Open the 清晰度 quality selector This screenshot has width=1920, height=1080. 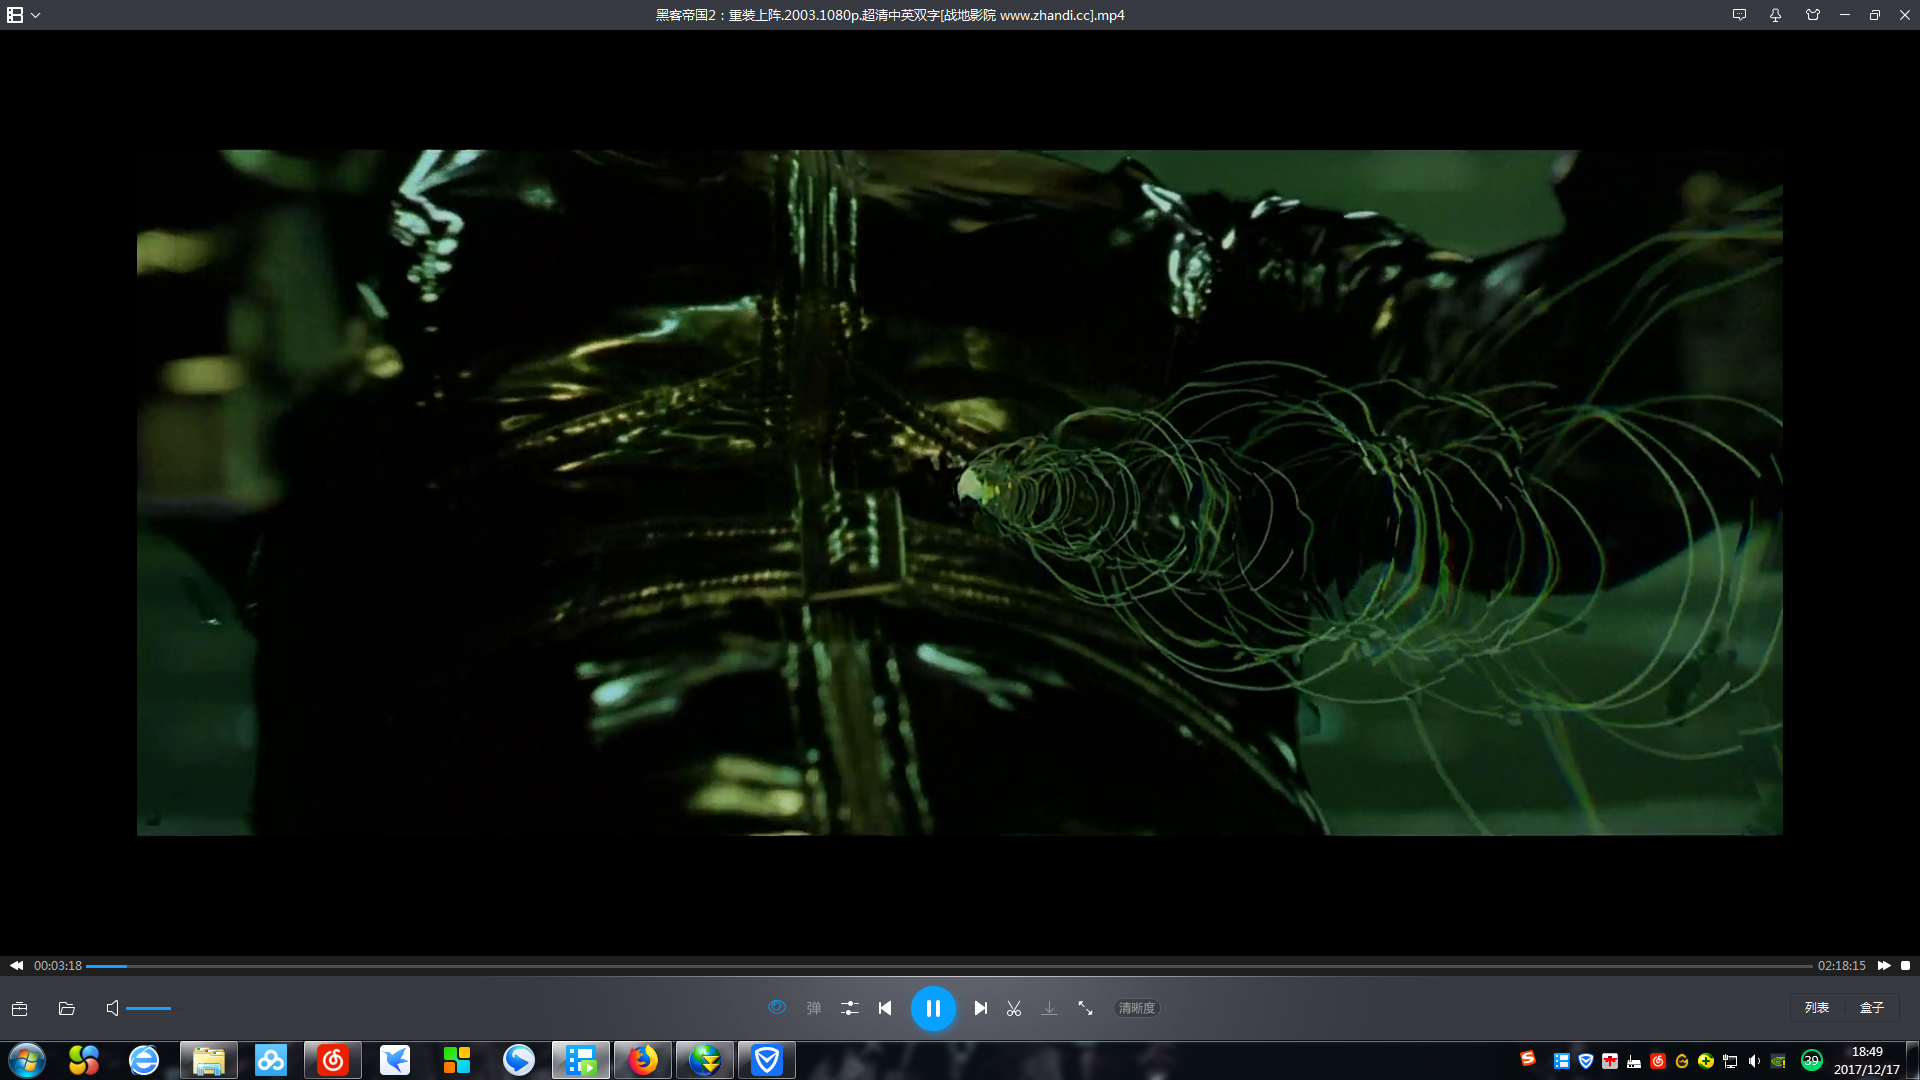coord(1137,1008)
